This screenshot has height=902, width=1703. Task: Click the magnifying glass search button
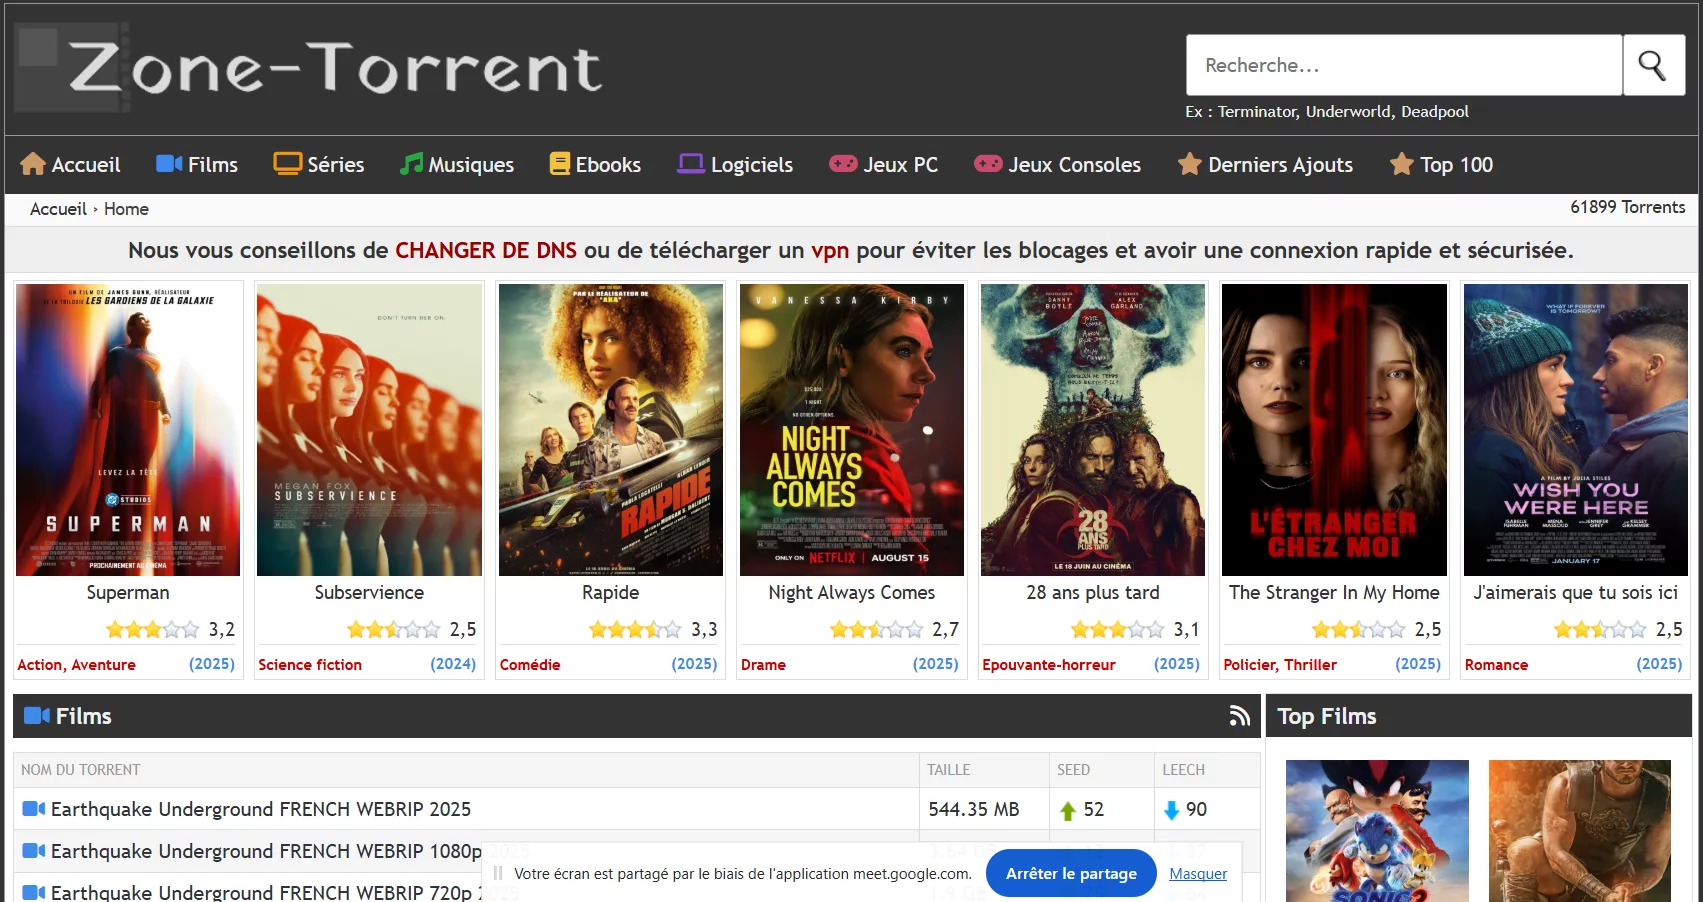pyautogui.click(x=1653, y=66)
